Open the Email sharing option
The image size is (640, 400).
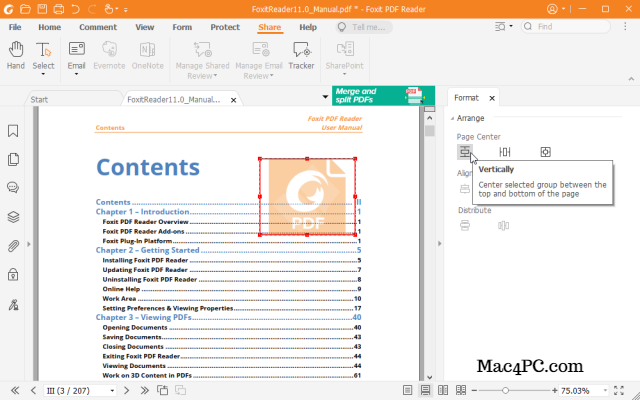coord(76,55)
